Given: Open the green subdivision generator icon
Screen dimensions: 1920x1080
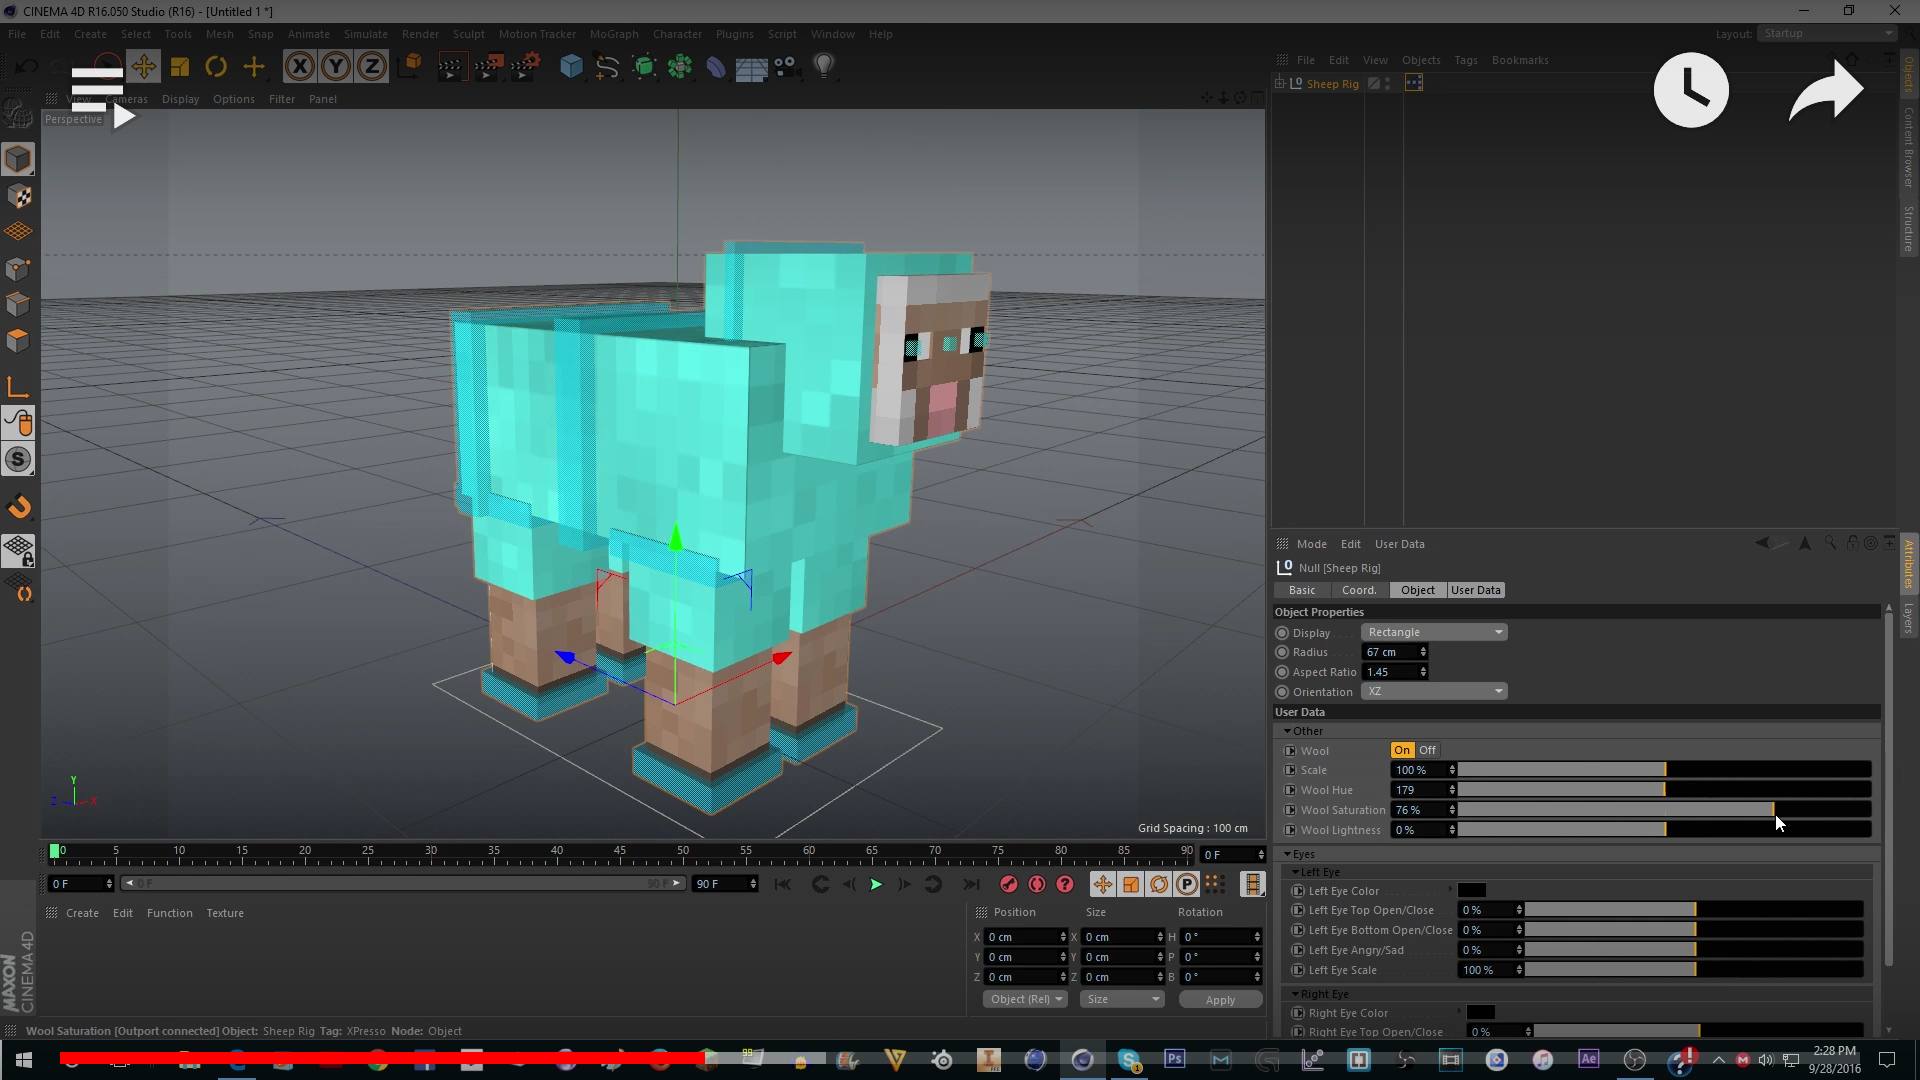Looking at the screenshot, I should tap(644, 67).
